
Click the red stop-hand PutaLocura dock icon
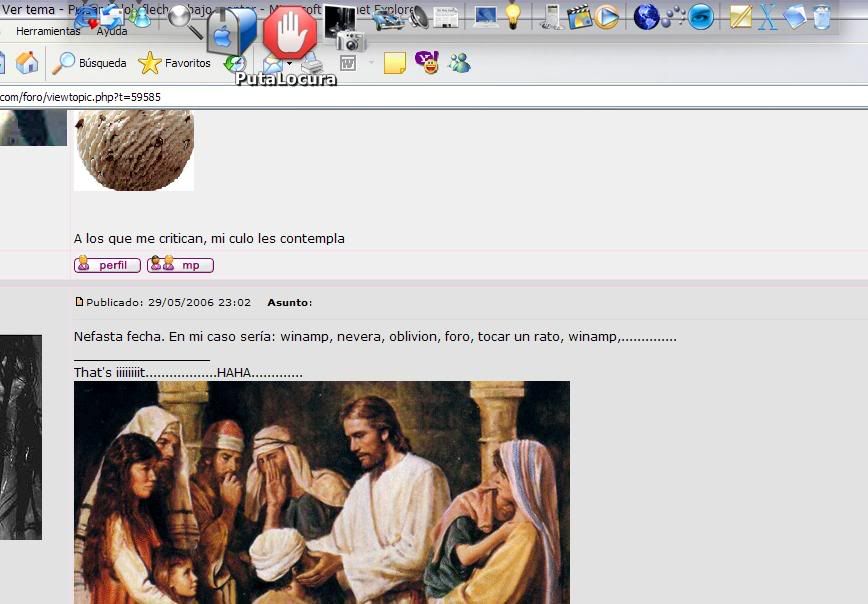[x=290, y=32]
